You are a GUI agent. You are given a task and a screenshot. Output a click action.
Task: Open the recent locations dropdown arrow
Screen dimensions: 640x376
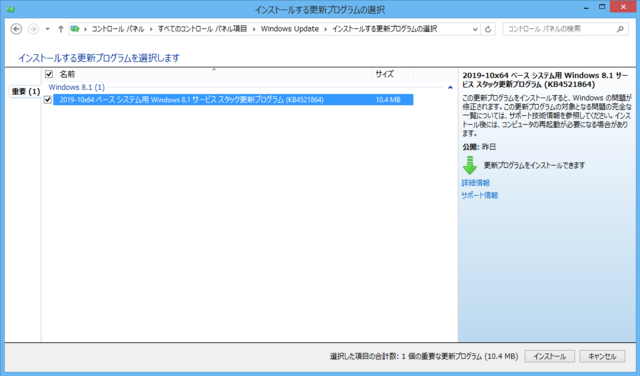pyautogui.click(x=47, y=29)
